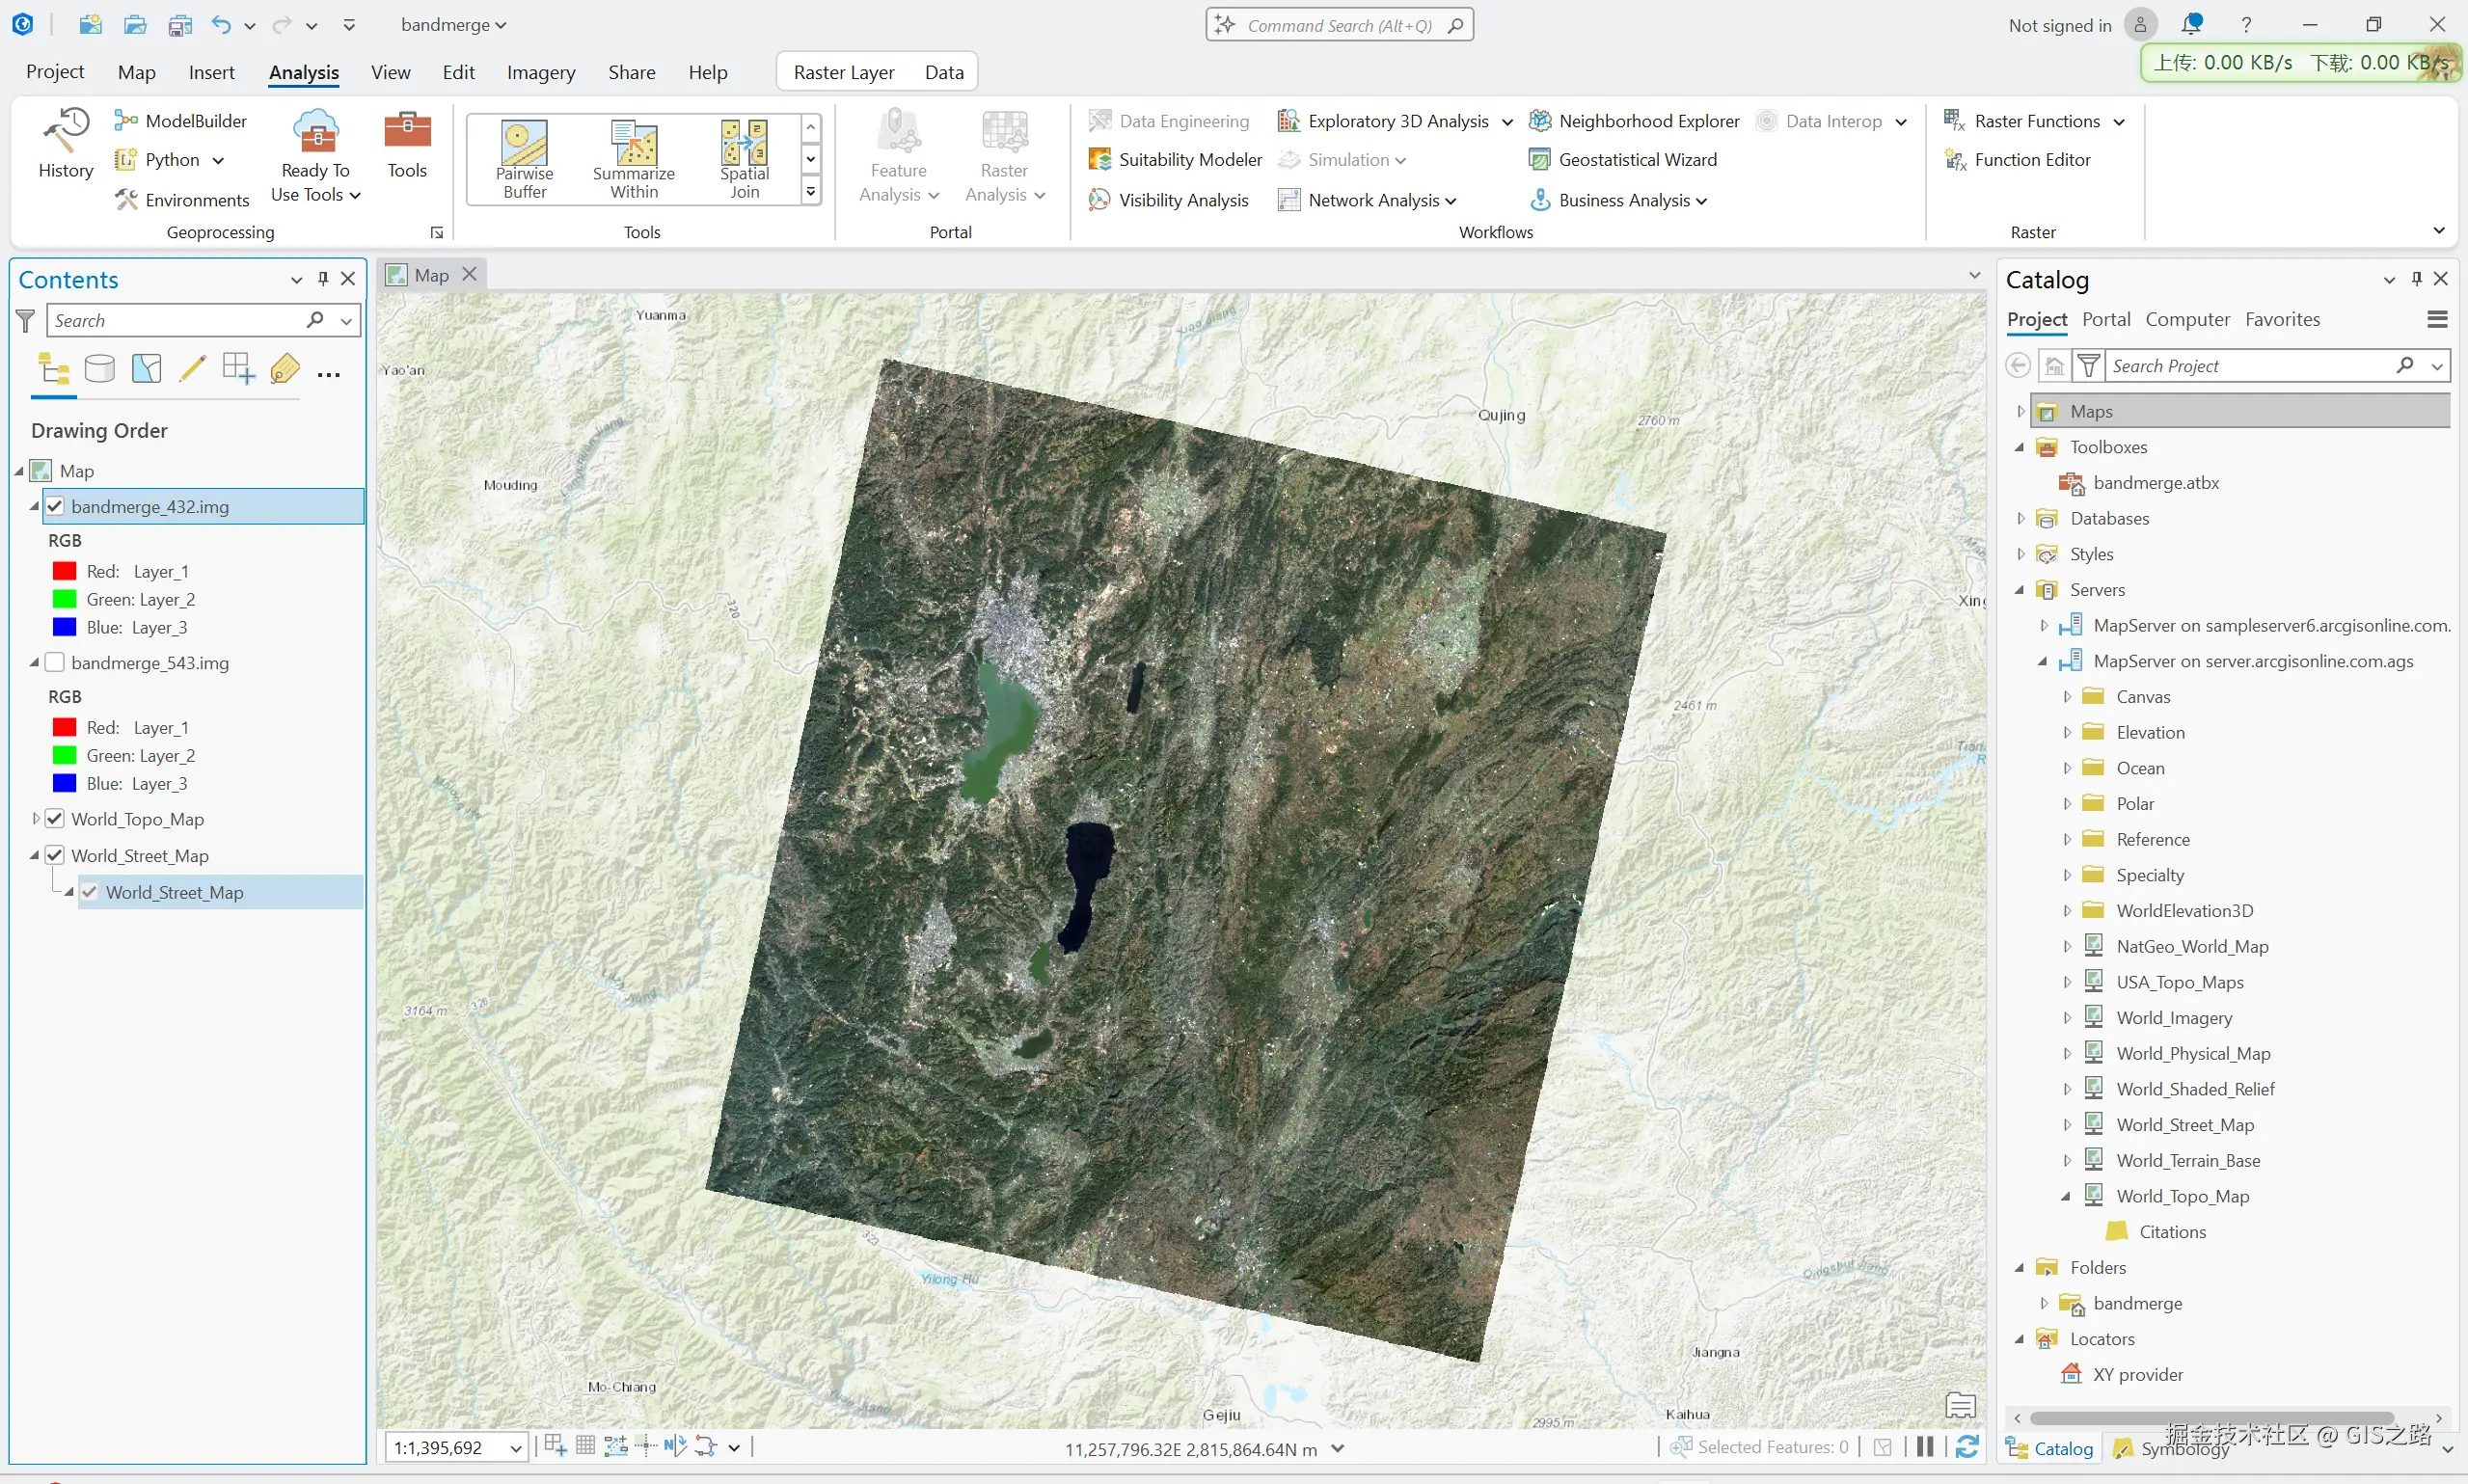Open the Imagery ribbon tab

[x=540, y=72]
